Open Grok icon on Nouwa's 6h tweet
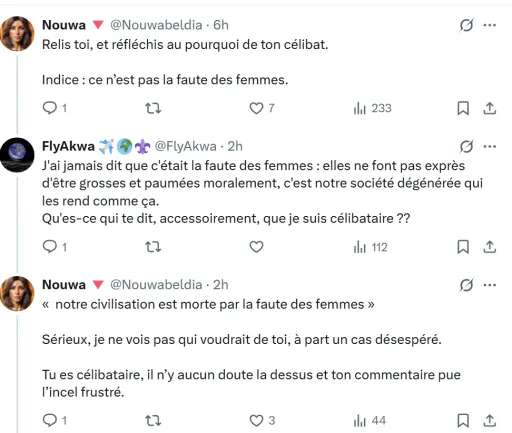The width and height of the screenshot is (512, 433). click(466, 25)
